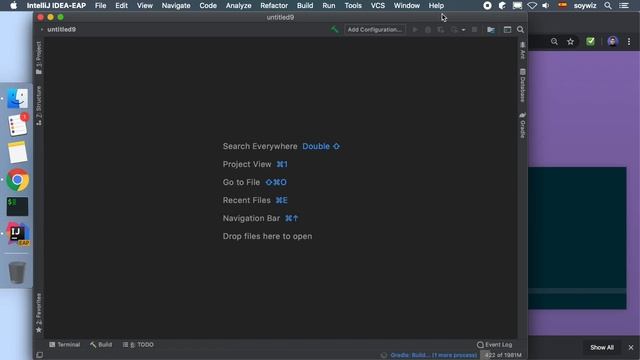Open Notes from the Dock
This screenshot has width=640, height=360.
pos(18,153)
